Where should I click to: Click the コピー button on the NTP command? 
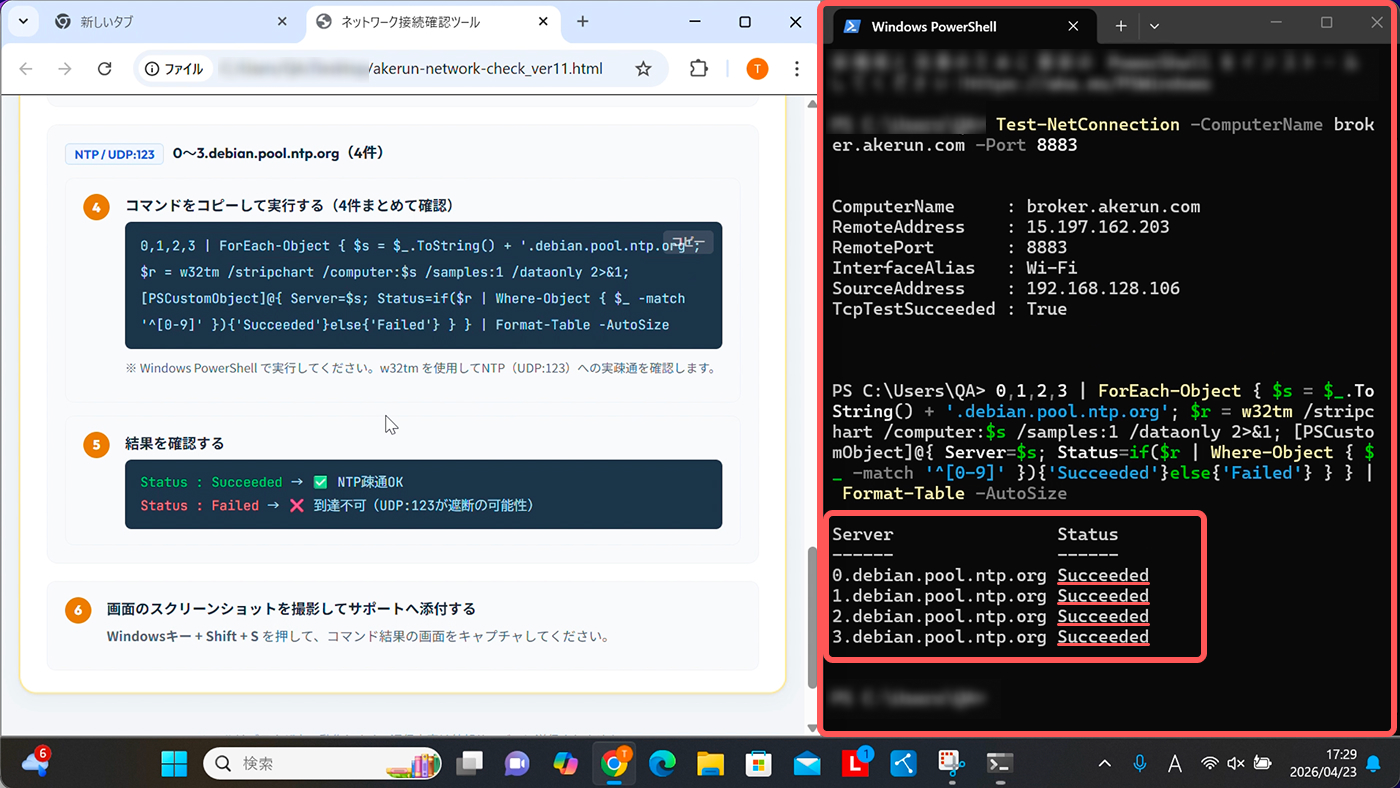687,242
